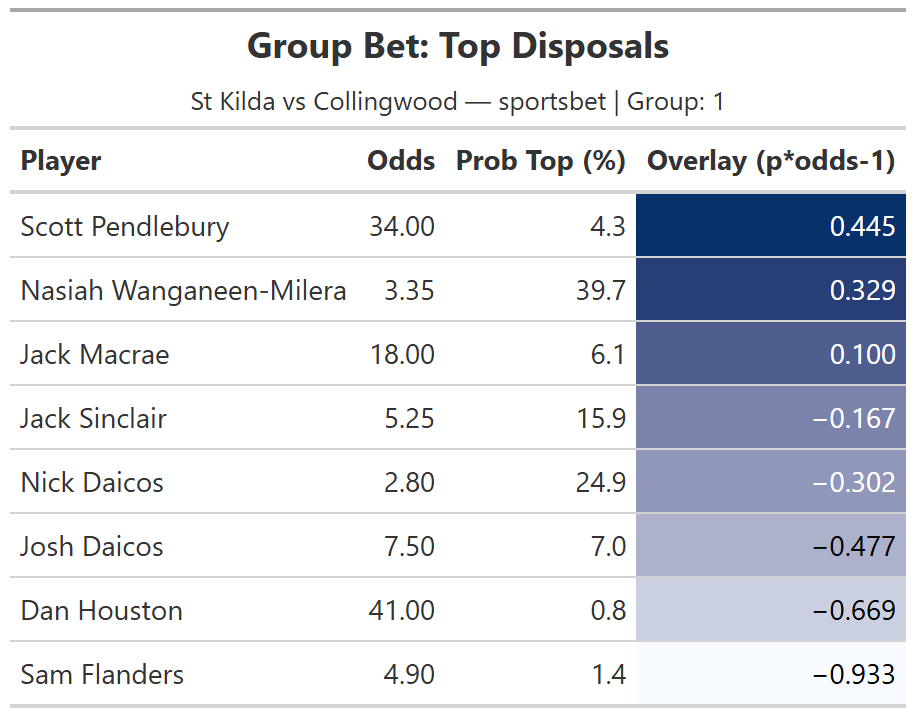Click the St Kilda vs Collingwood subtitle
Screen dimensions: 916x716
(x=457, y=102)
